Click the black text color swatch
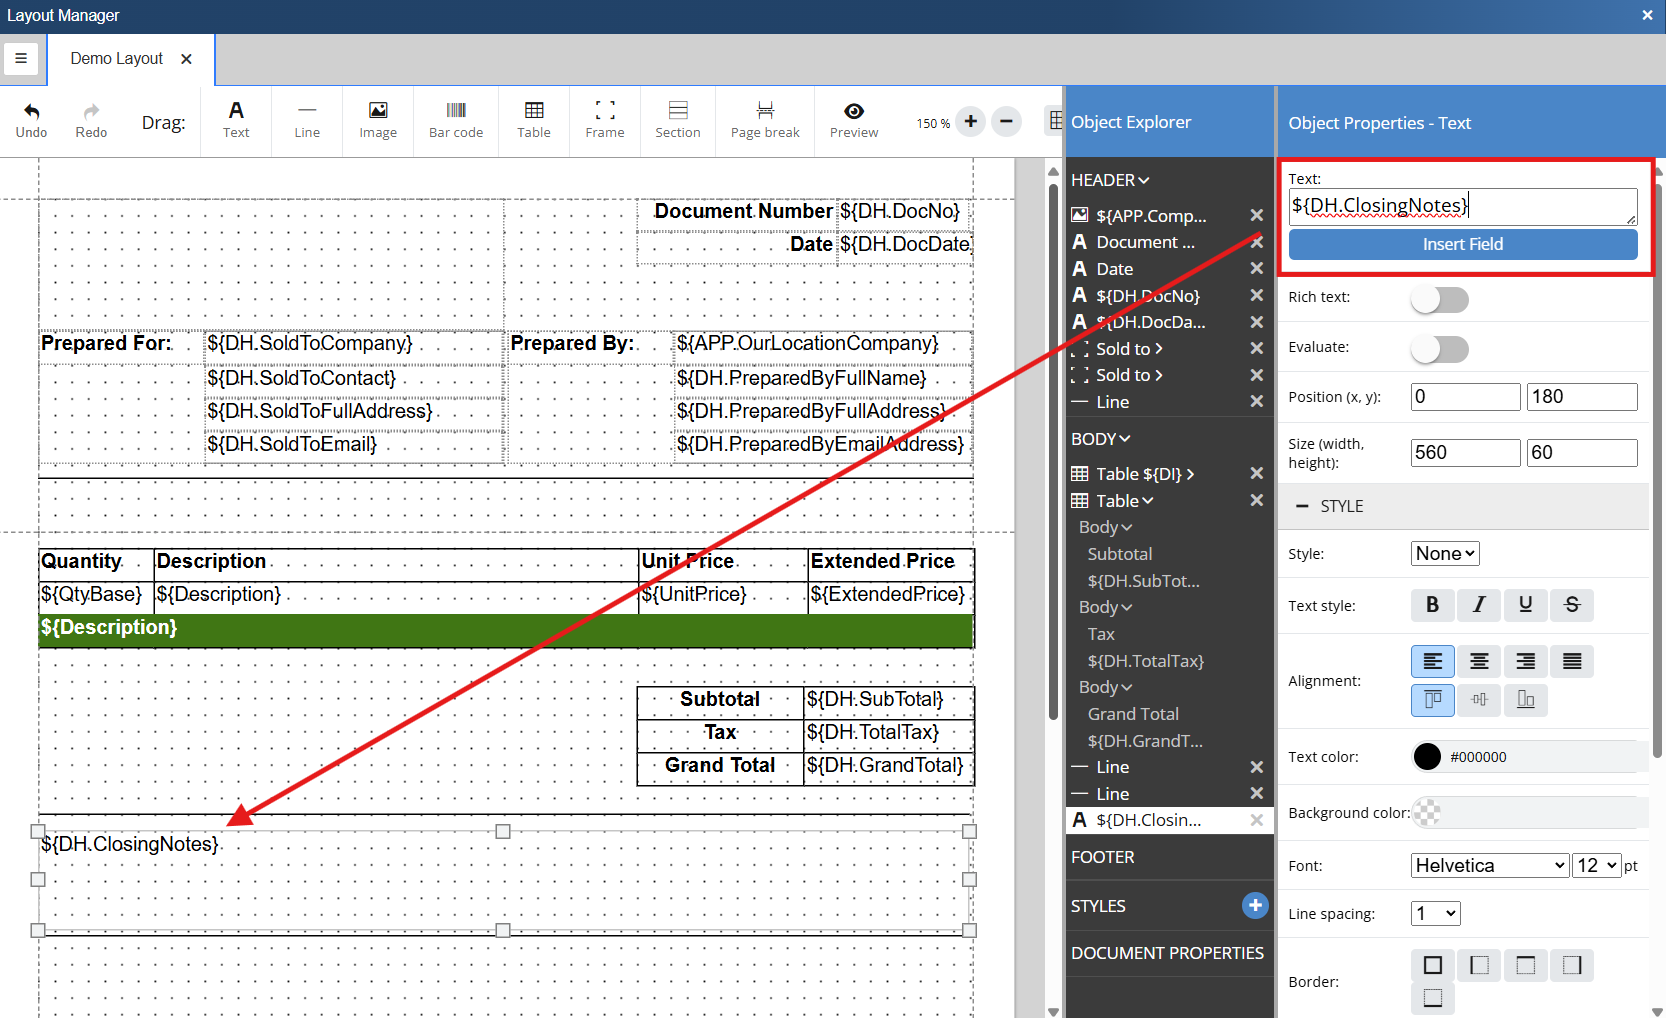Screen dimensions: 1666x1018 (x=1427, y=757)
